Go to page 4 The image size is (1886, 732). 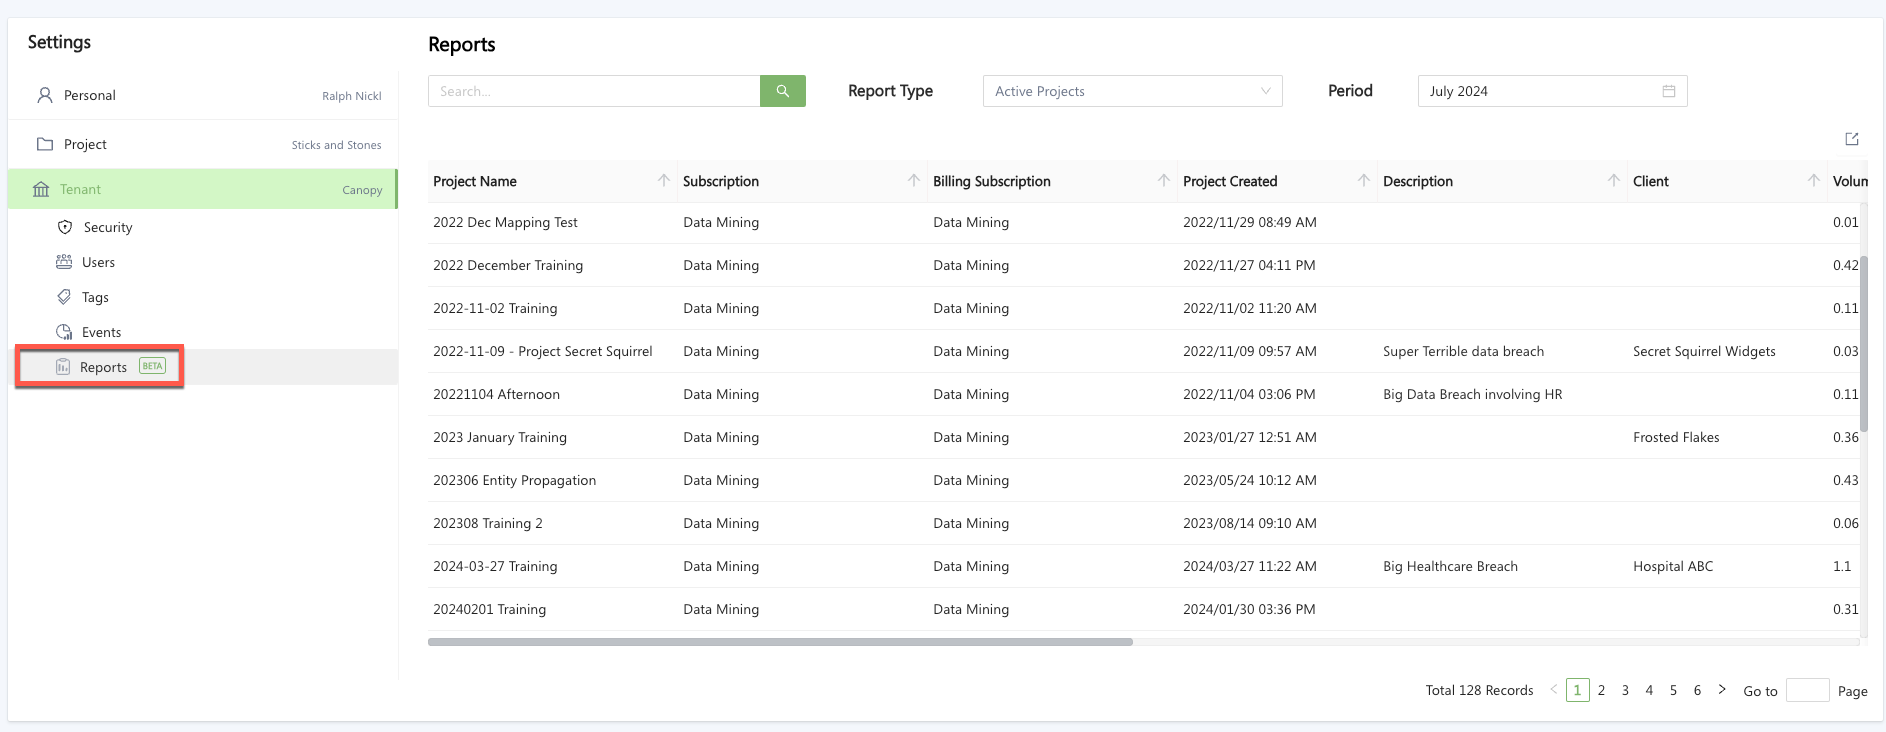(1650, 690)
